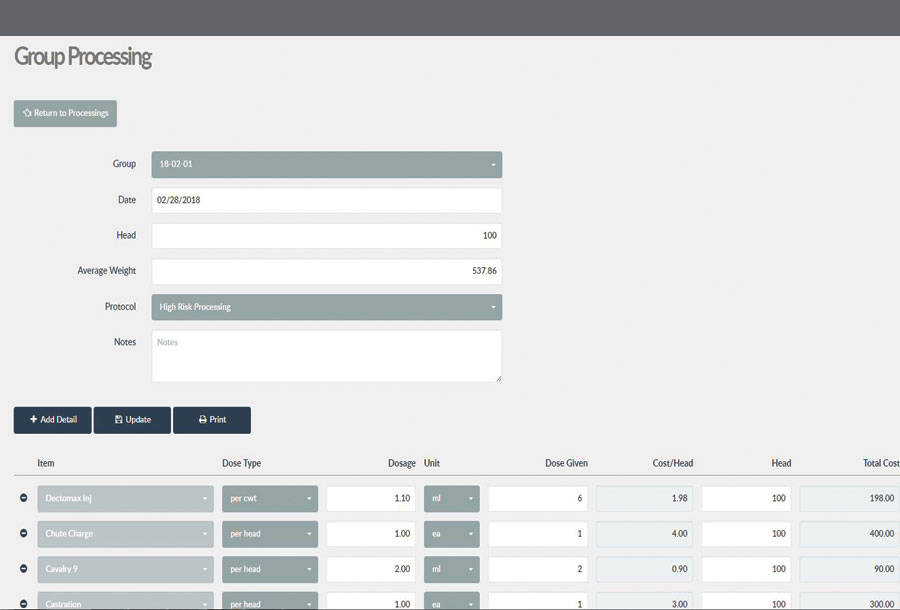The image size is (900, 610).
Task: Click inside the Notes text area
Action: [326, 356]
